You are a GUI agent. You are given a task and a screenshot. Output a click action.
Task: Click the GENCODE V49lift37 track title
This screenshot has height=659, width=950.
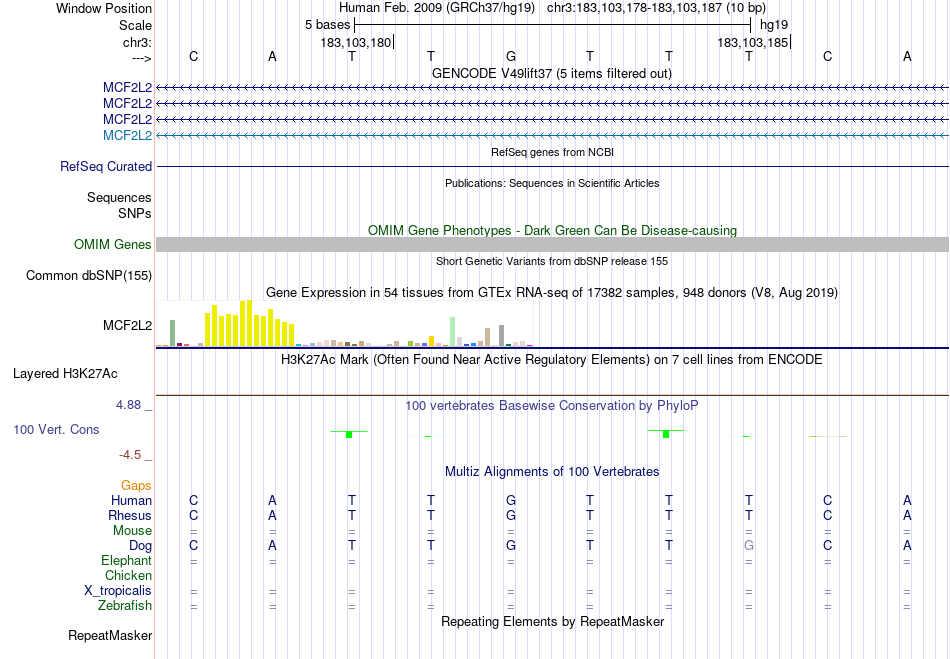pos(552,73)
